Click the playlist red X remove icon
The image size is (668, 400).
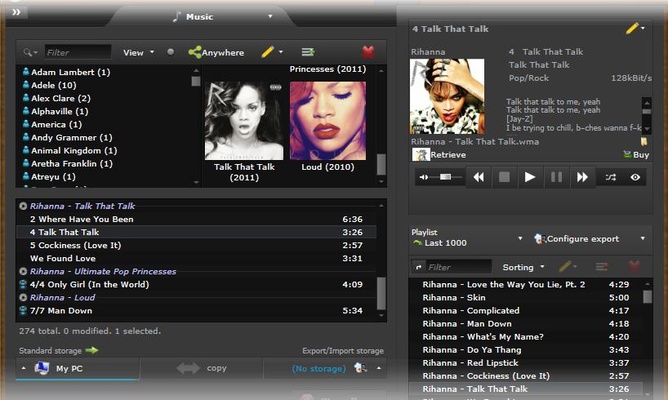tap(634, 267)
